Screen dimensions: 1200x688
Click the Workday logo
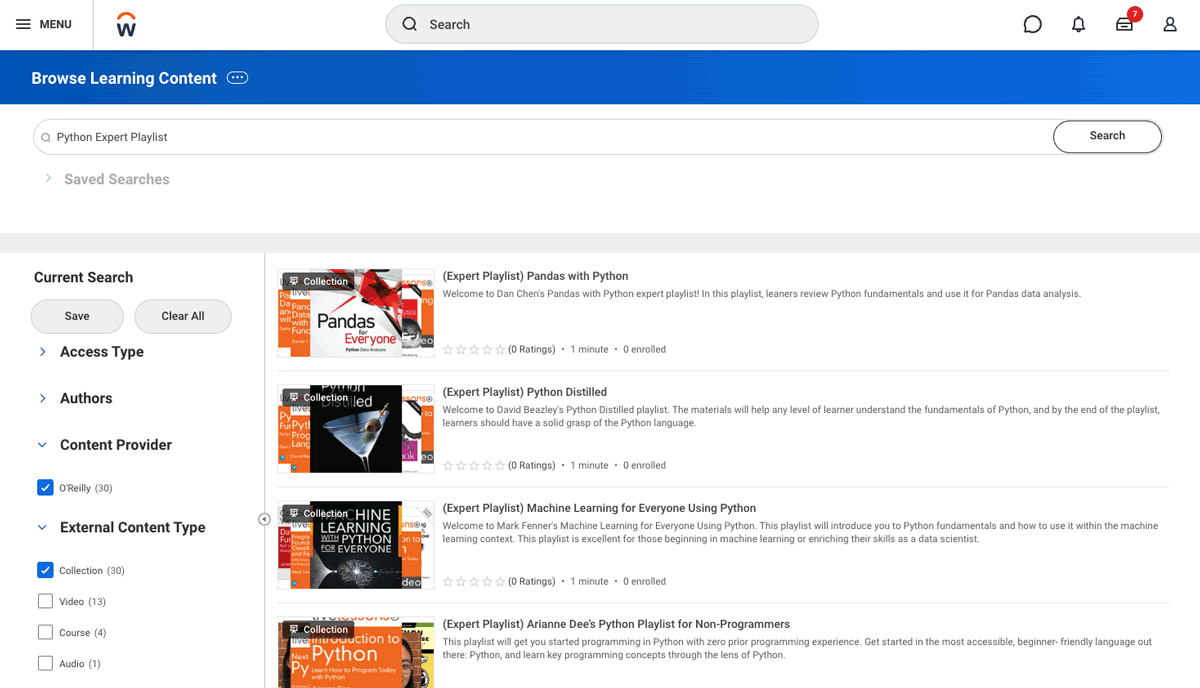click(126, 25)
